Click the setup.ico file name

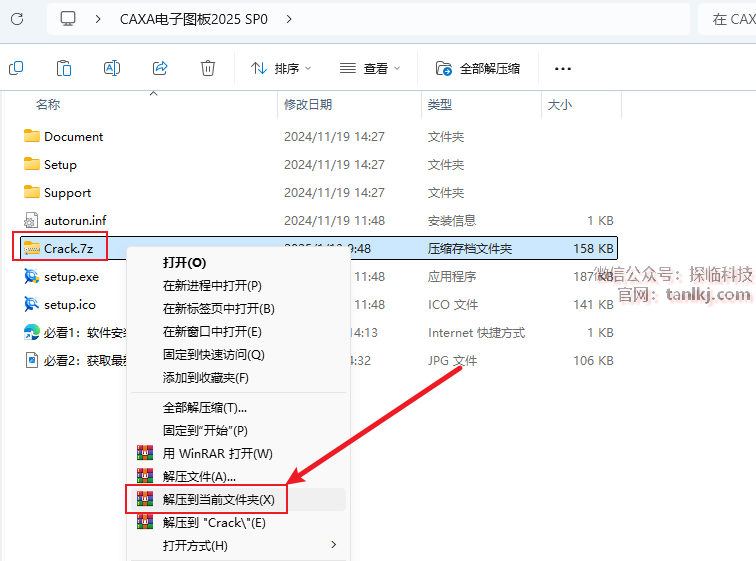click(x=70, y=305)
